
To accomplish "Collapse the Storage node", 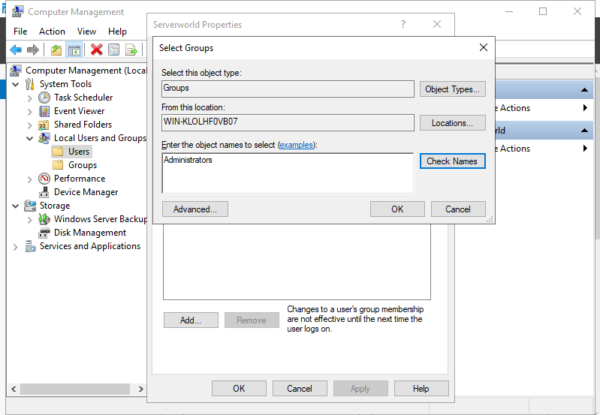I will point(16,206).
